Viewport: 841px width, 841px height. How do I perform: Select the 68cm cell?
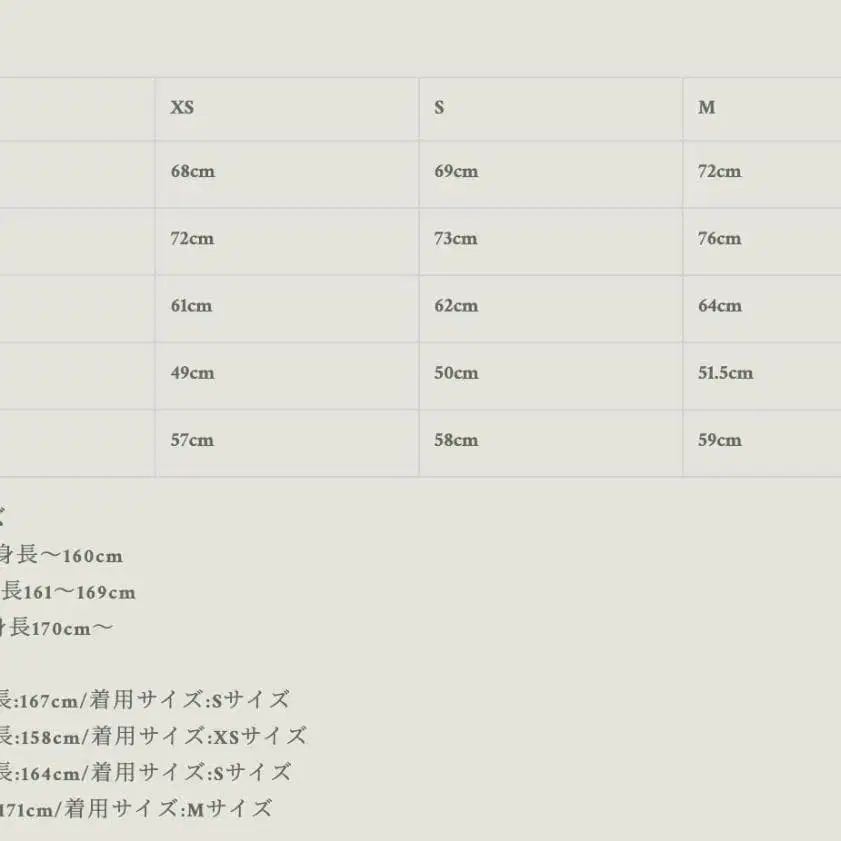click(x=192, y=172)
